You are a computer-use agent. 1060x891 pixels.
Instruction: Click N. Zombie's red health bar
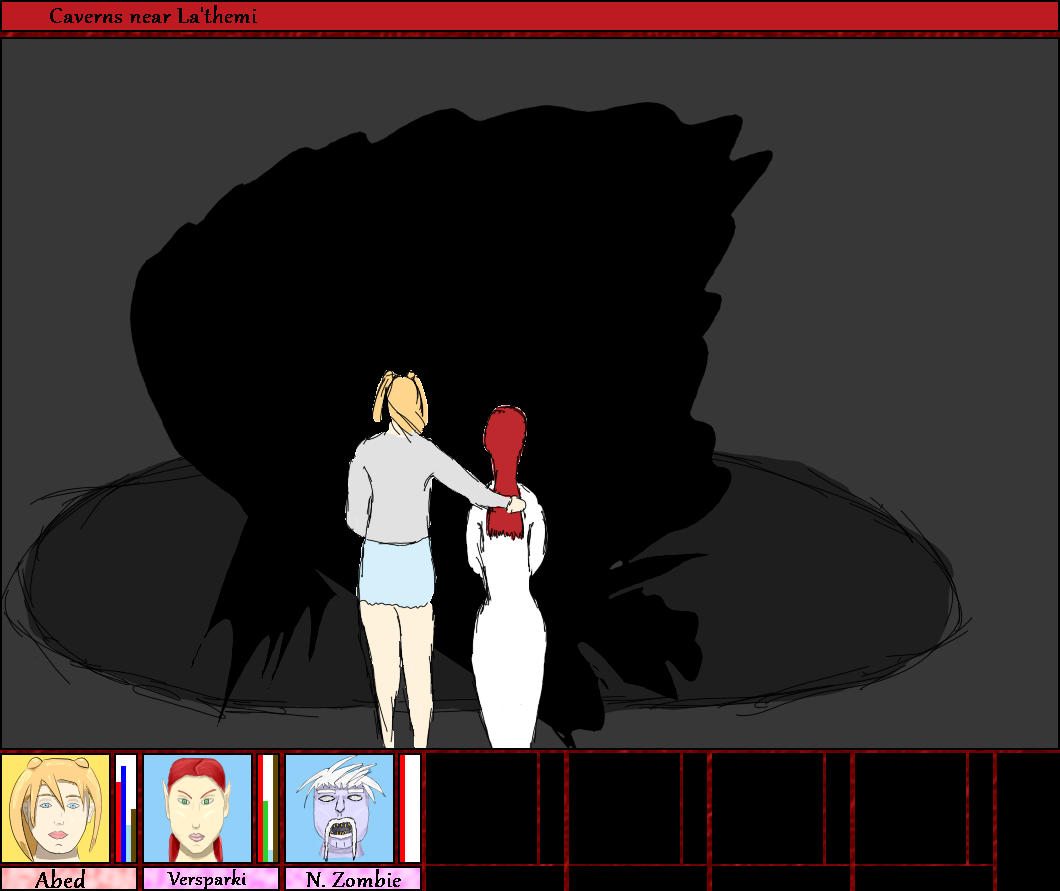click(409, 808)
